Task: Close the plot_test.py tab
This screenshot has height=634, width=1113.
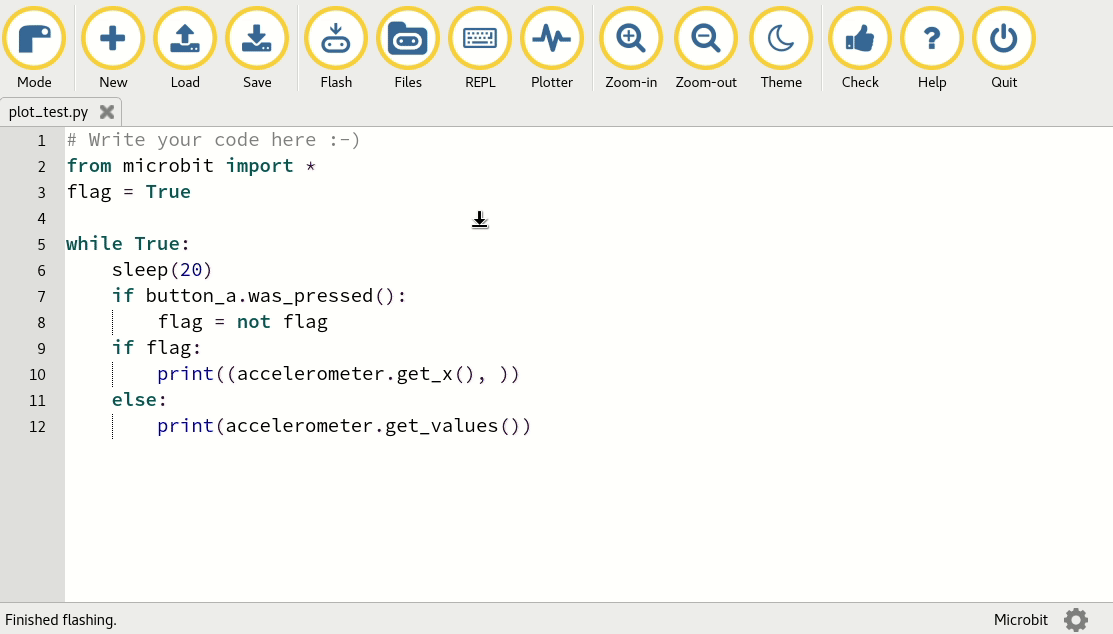Action: pos(107,112)
